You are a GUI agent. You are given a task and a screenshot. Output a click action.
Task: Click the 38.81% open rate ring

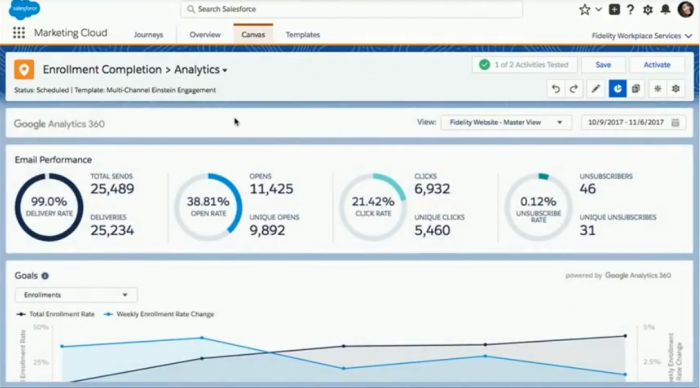coord(208,207)
